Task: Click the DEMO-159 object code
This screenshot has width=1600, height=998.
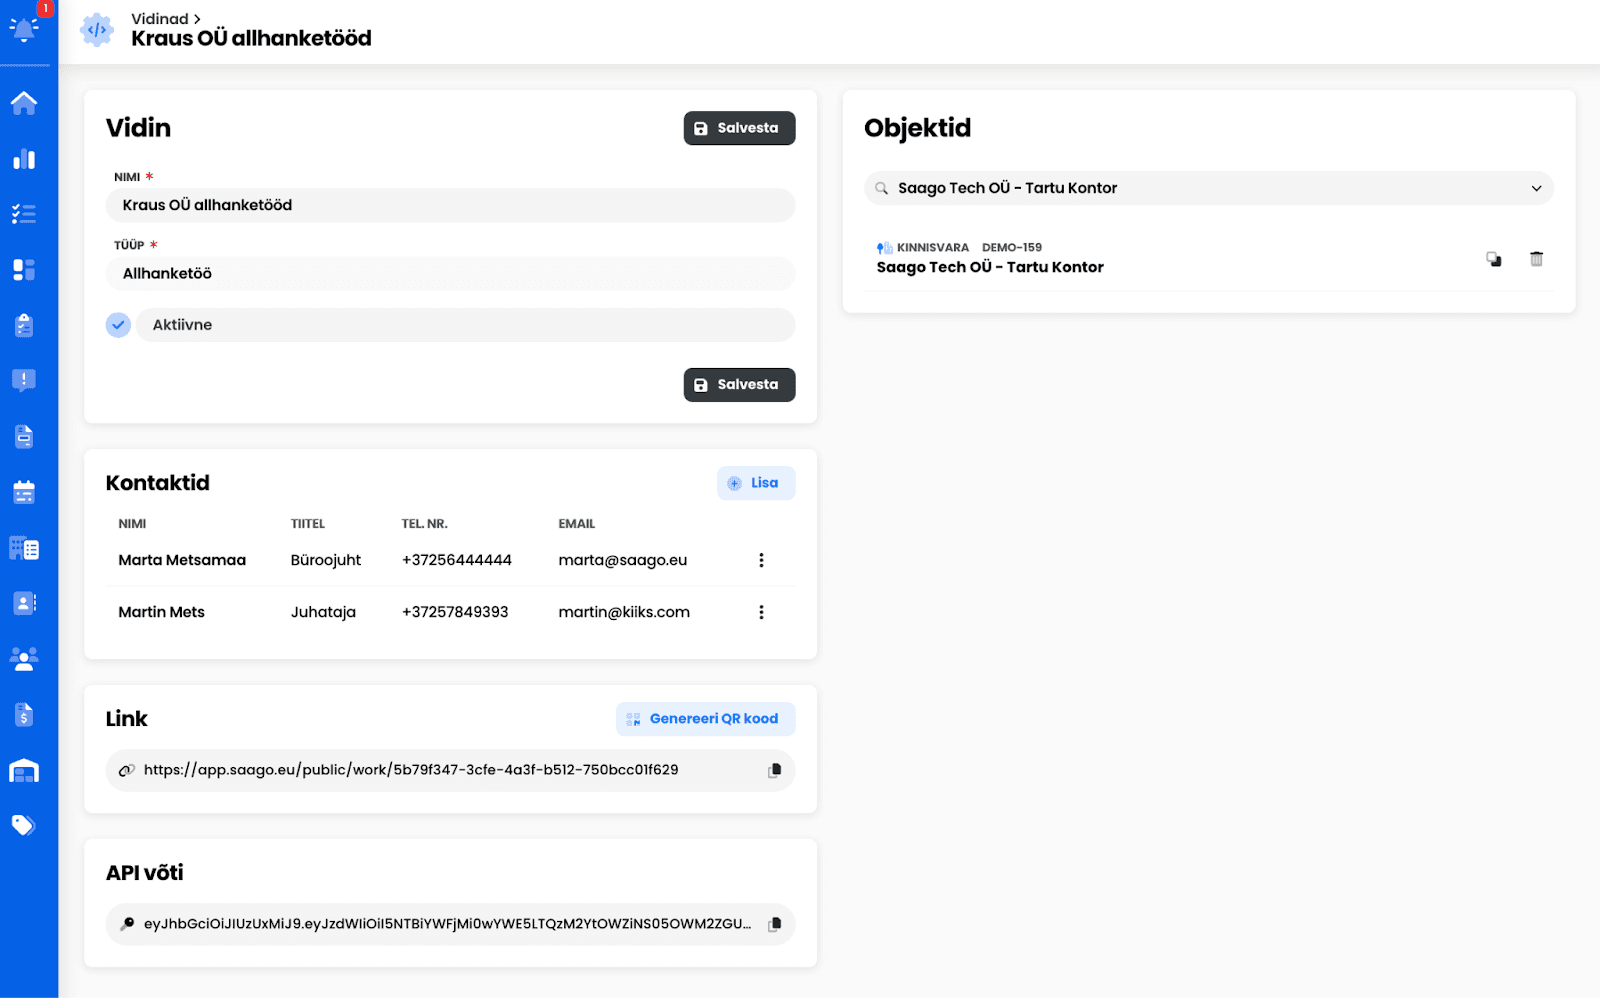Action: tap(1011, 247)
